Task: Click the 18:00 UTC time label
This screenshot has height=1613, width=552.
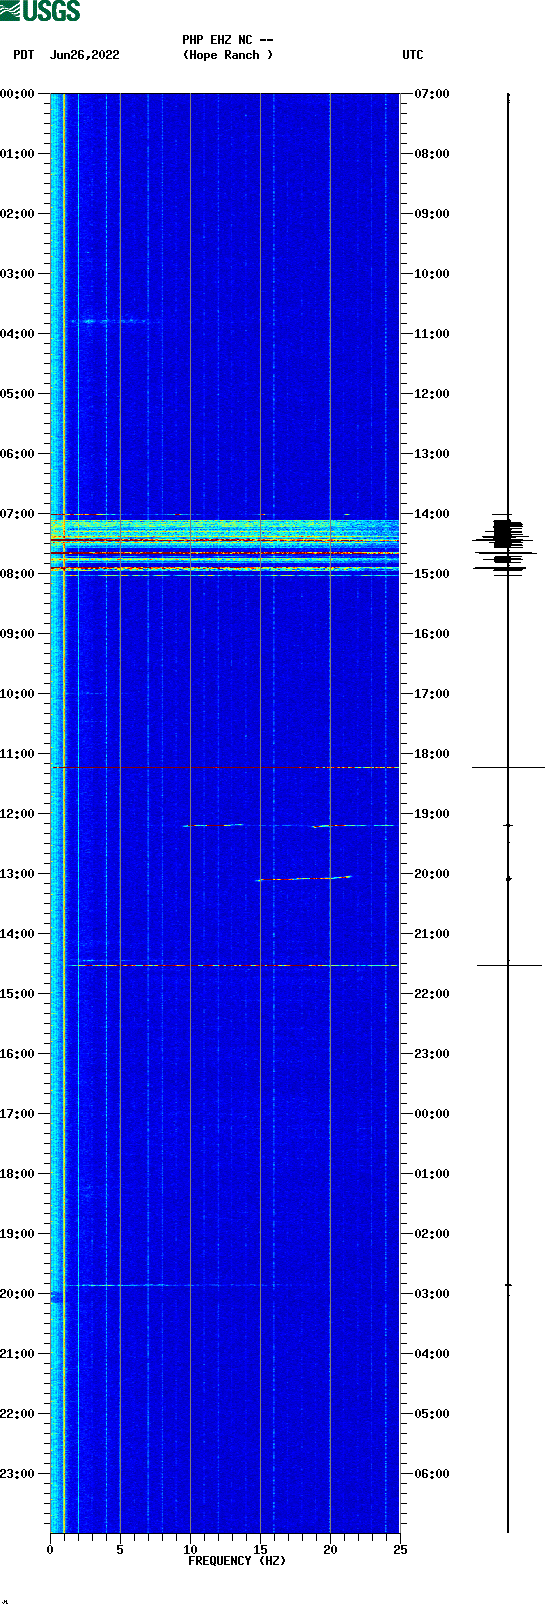Action: (432, 754)
